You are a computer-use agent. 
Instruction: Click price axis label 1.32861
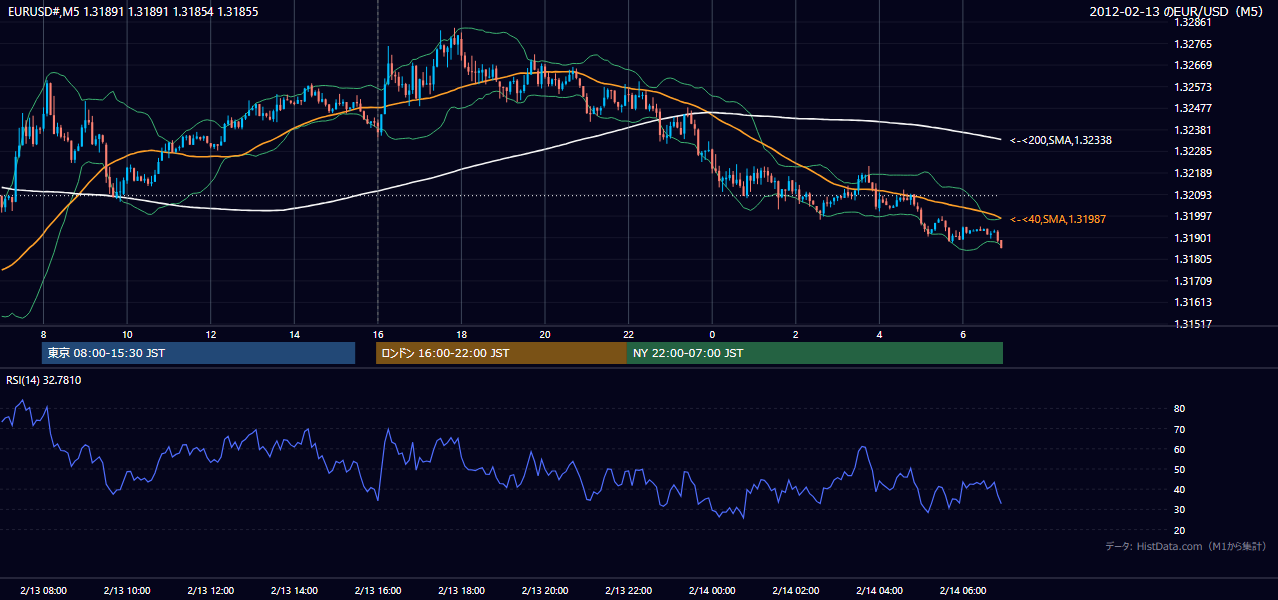pyautogui.click(x=1194, y=22)
